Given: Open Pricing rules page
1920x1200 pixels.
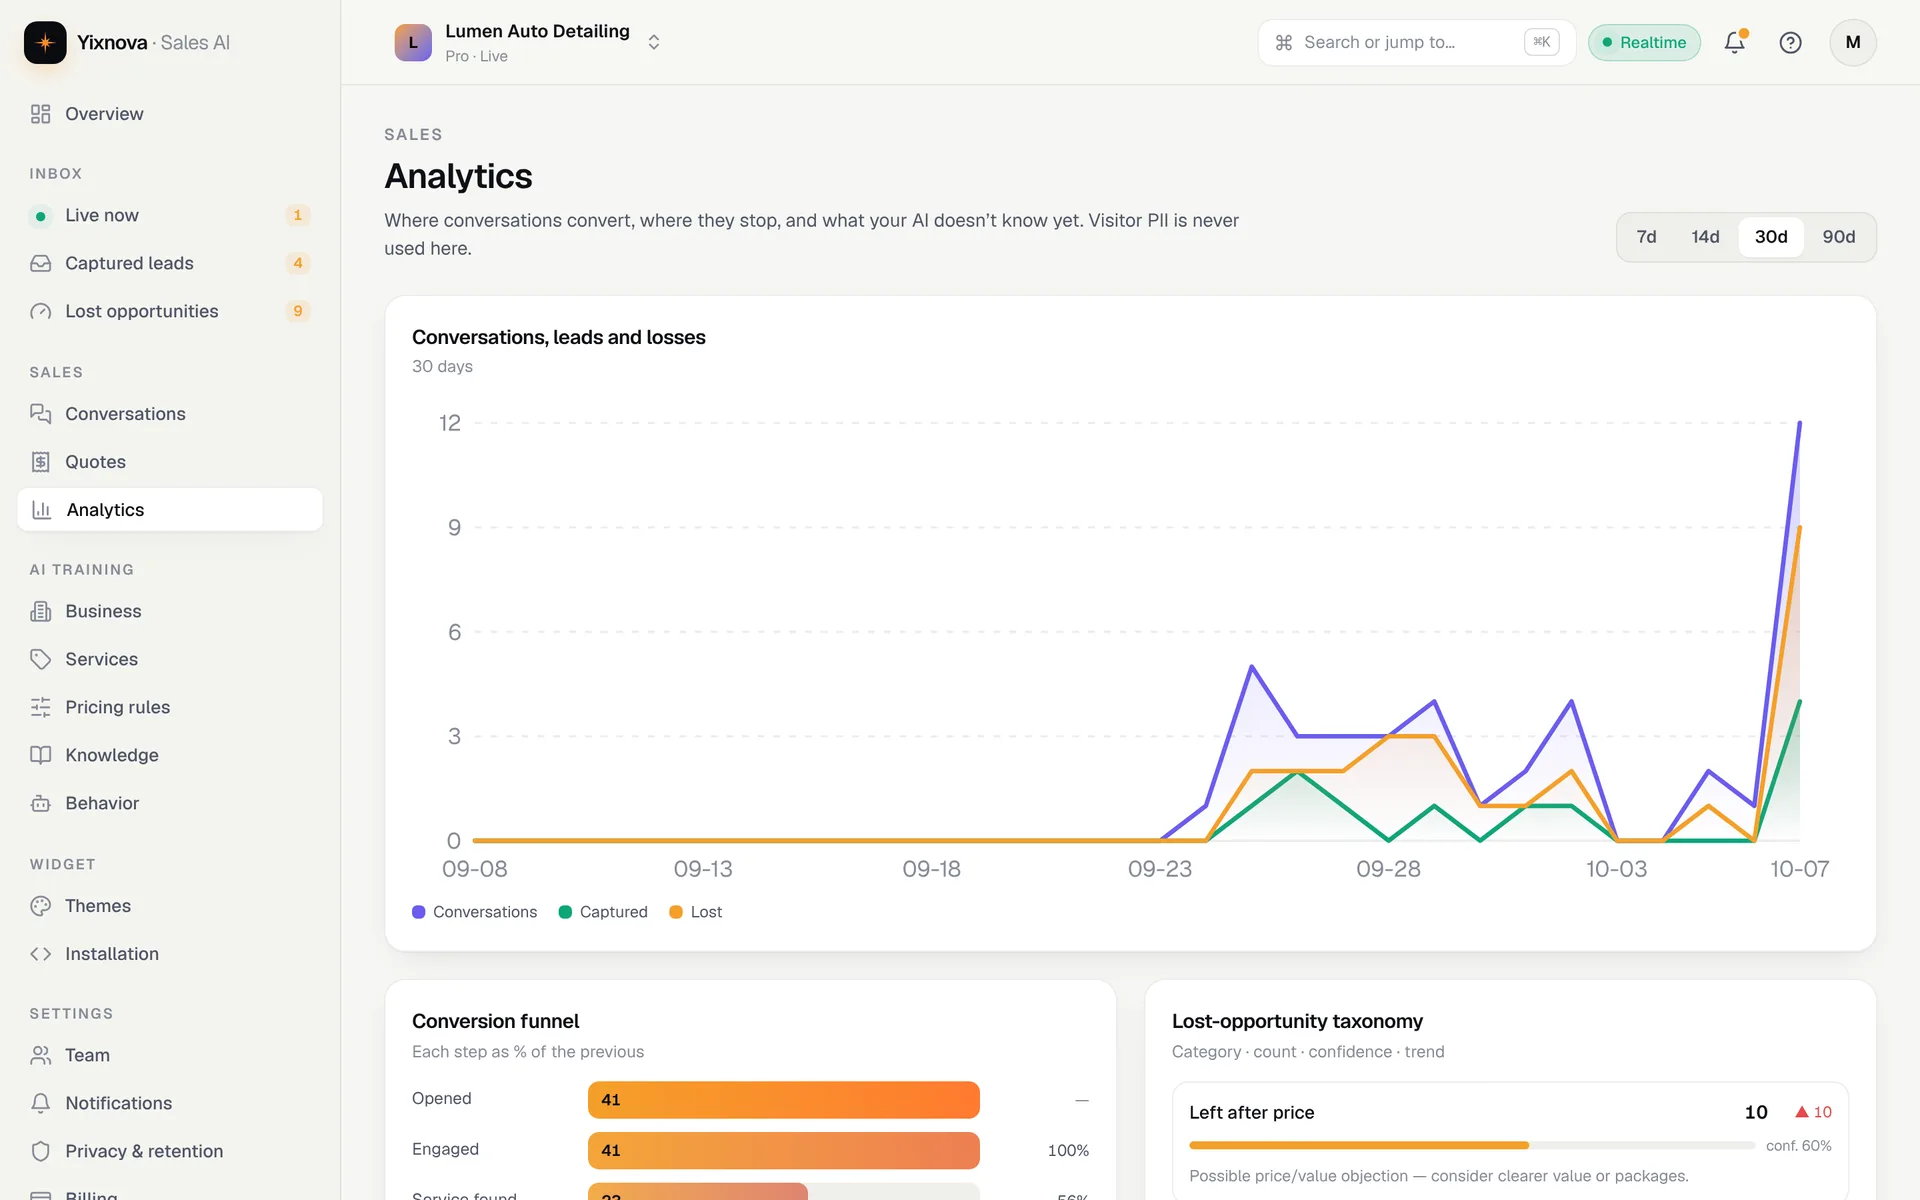Looking at the screenshot, I should (x=170, y=707).
